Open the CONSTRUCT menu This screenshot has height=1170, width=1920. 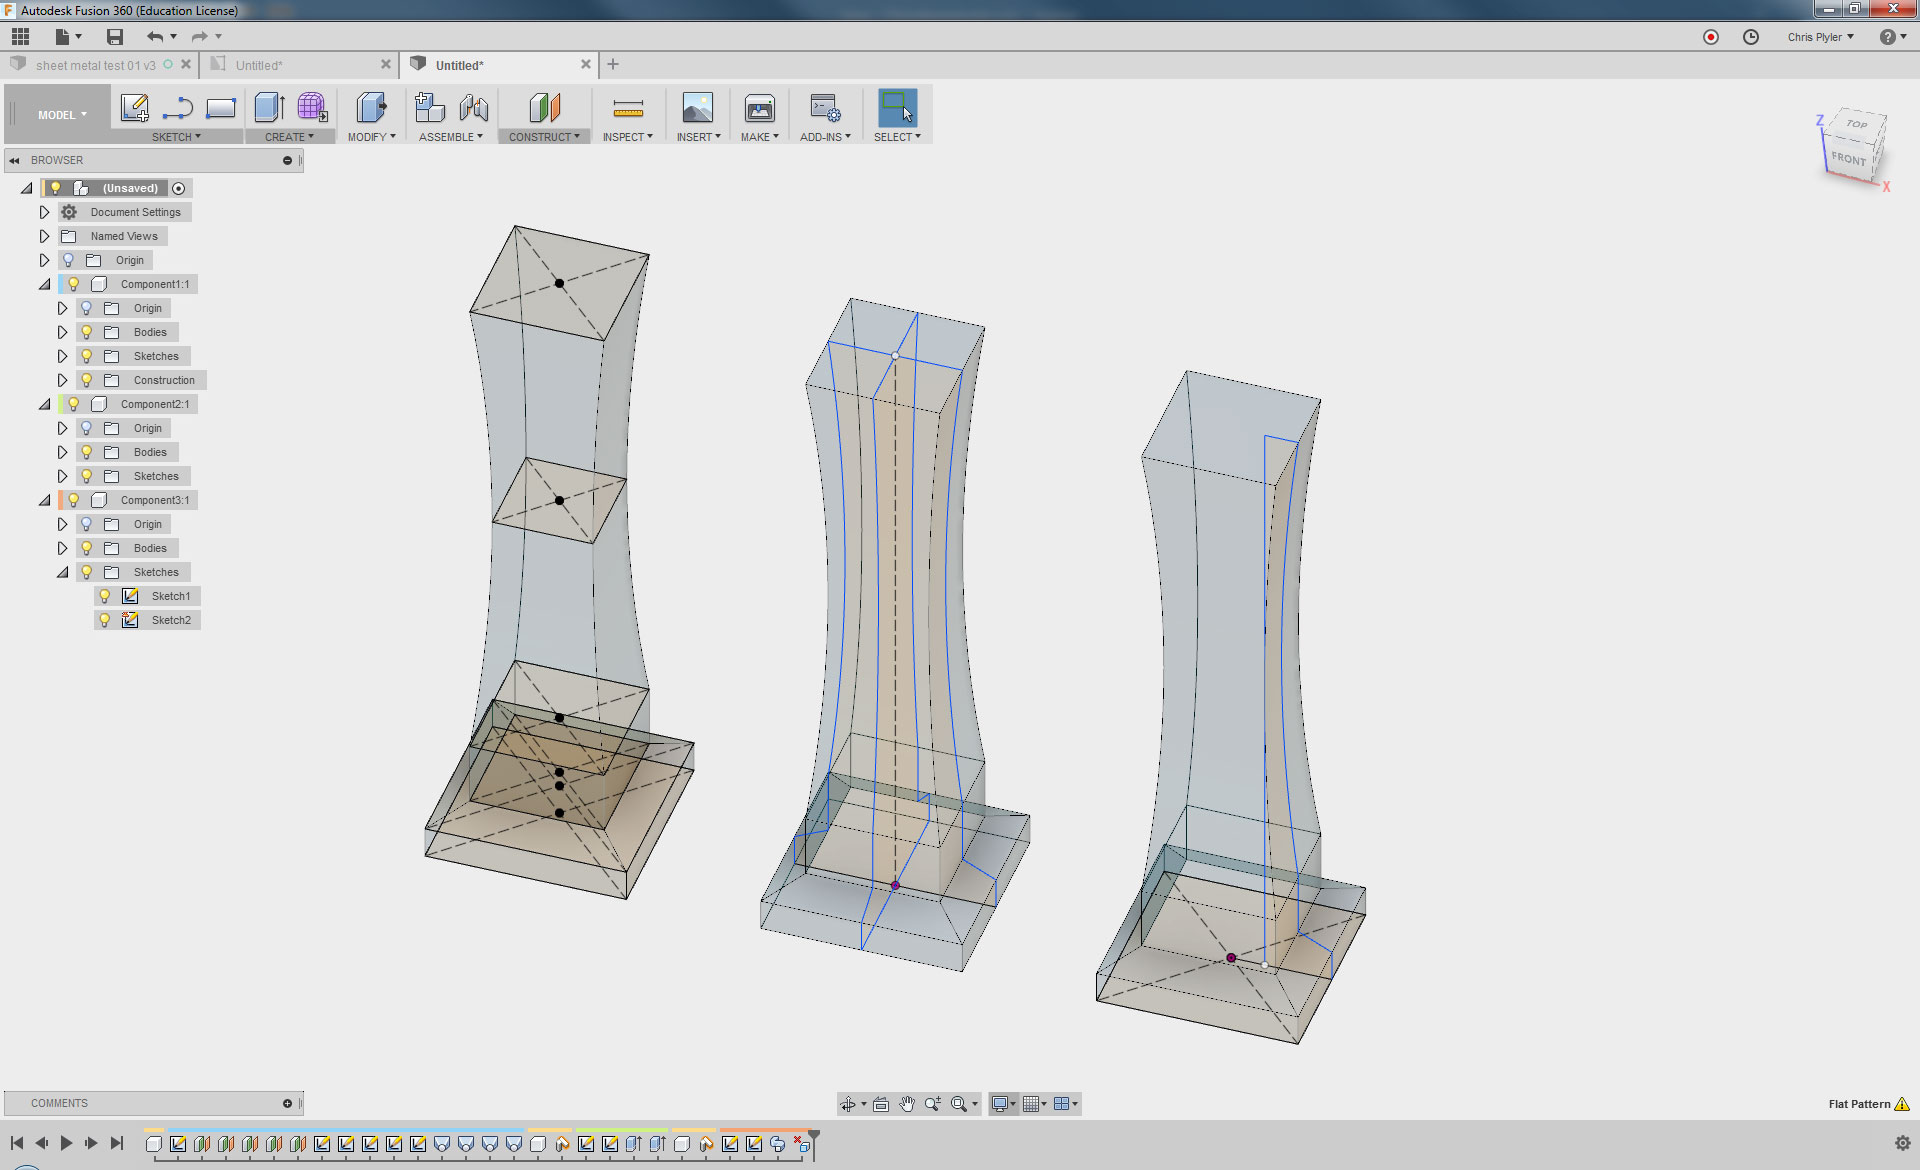[x=543, y=137]
